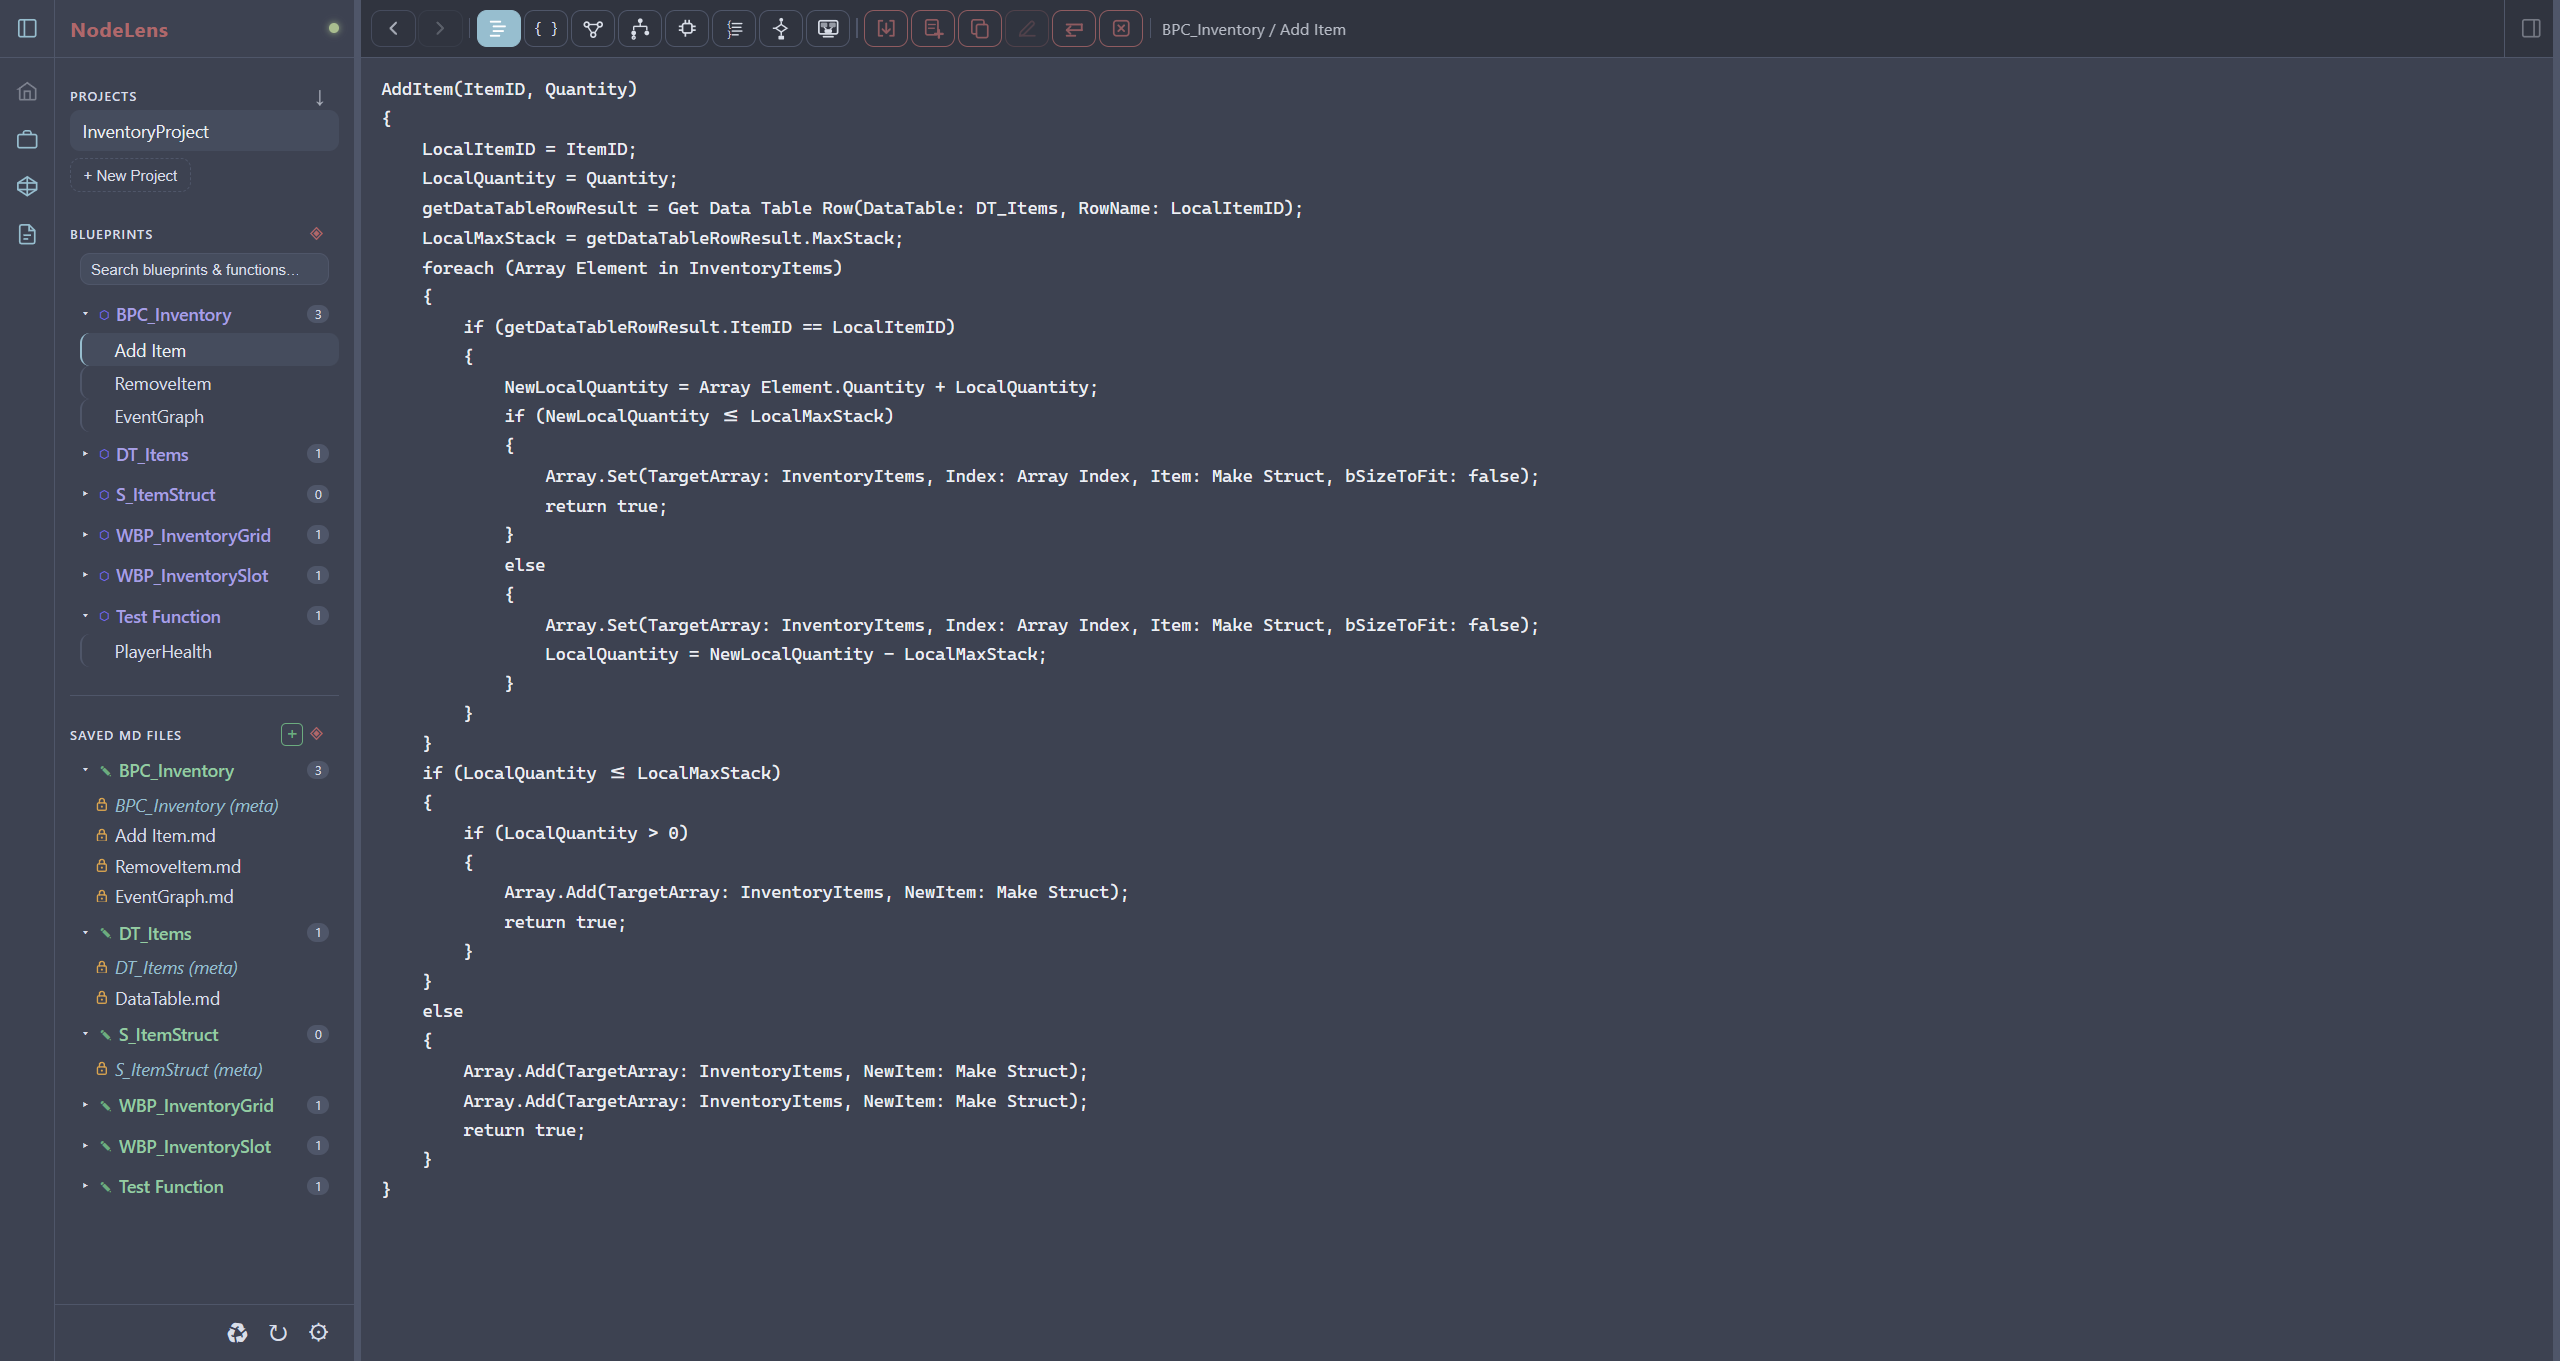The height and width of the screenshot is (1361, 2560).
Task: Open DT_Items (meta) saved file
Action: point(176,968)
